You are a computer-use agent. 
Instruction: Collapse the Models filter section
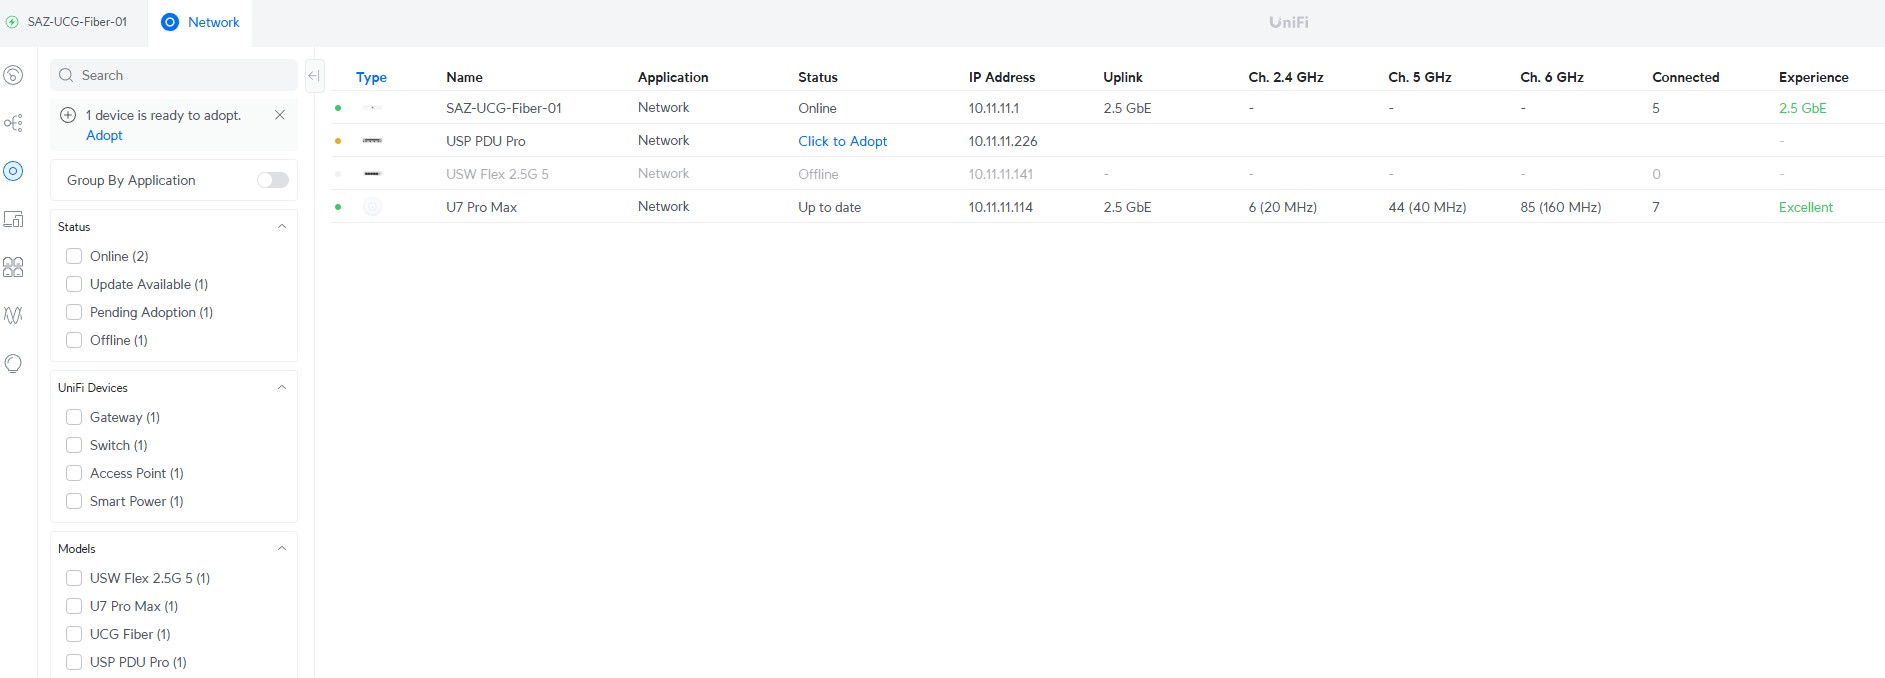pos(282,549)
